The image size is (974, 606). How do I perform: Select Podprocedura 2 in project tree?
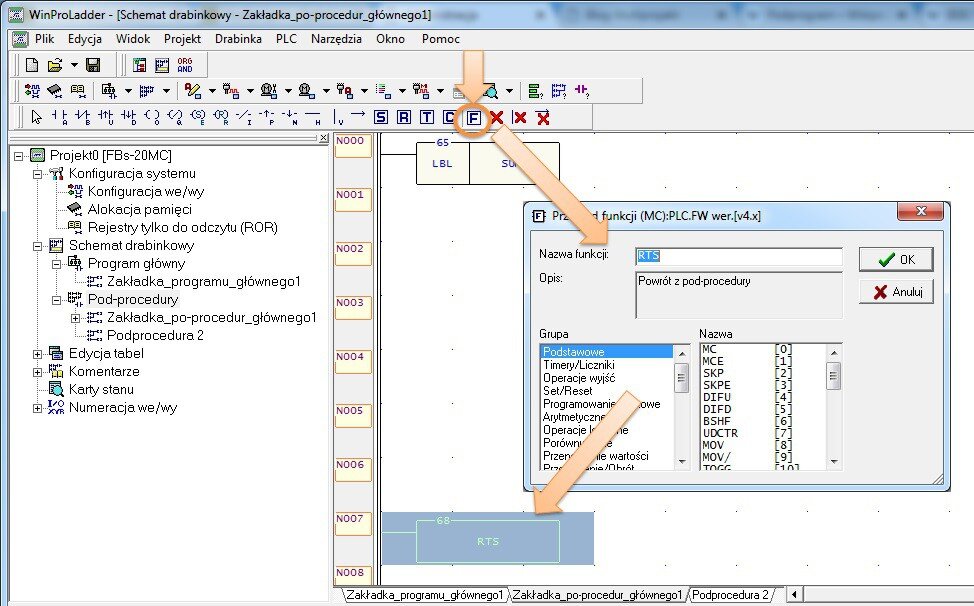(x=155, y=336)
